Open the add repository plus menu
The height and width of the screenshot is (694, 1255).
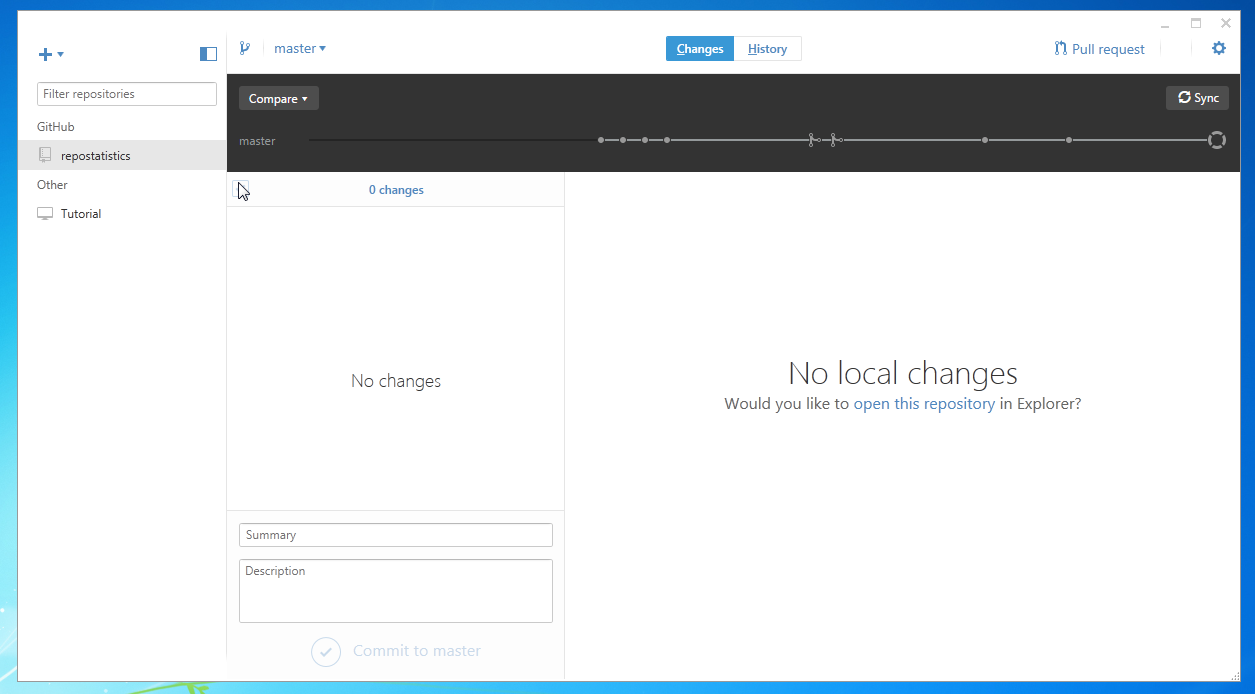[x=50, y=54]
